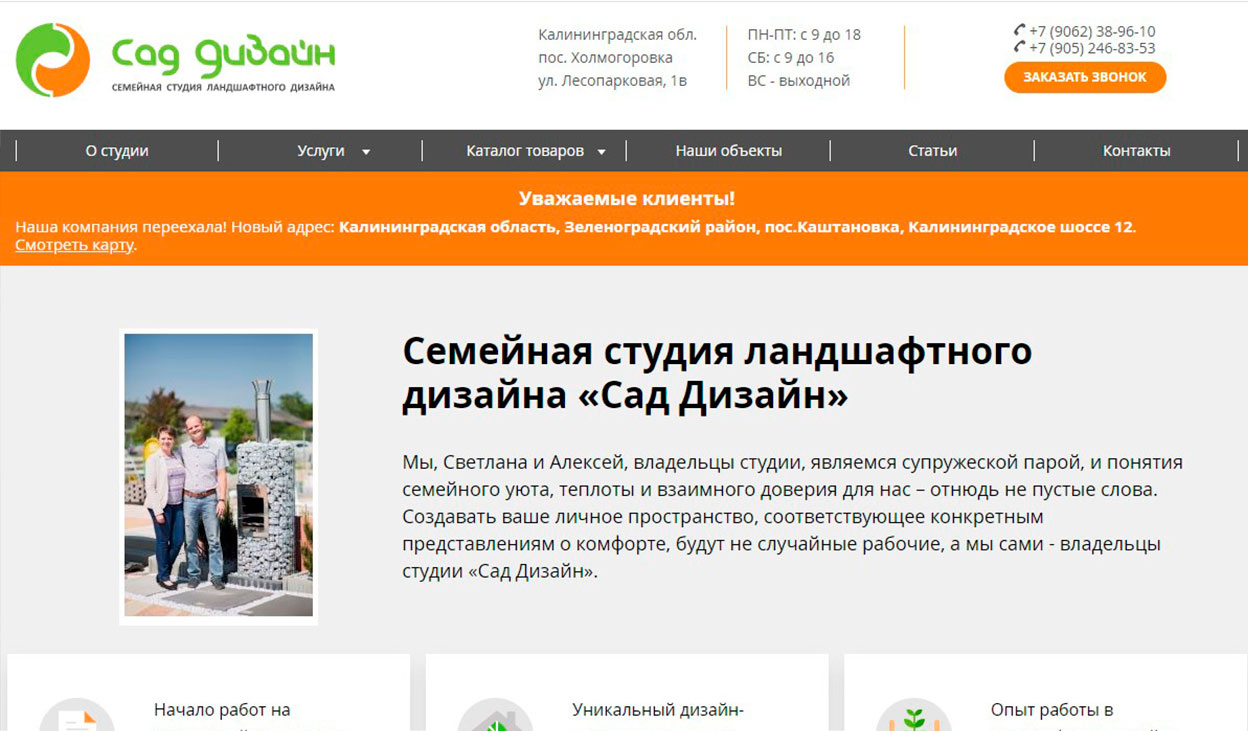Viewport: 1248px width, 731px height.
Task: Expand the Каталог товаров dropdown arrow
Action: tap(602, 152)
